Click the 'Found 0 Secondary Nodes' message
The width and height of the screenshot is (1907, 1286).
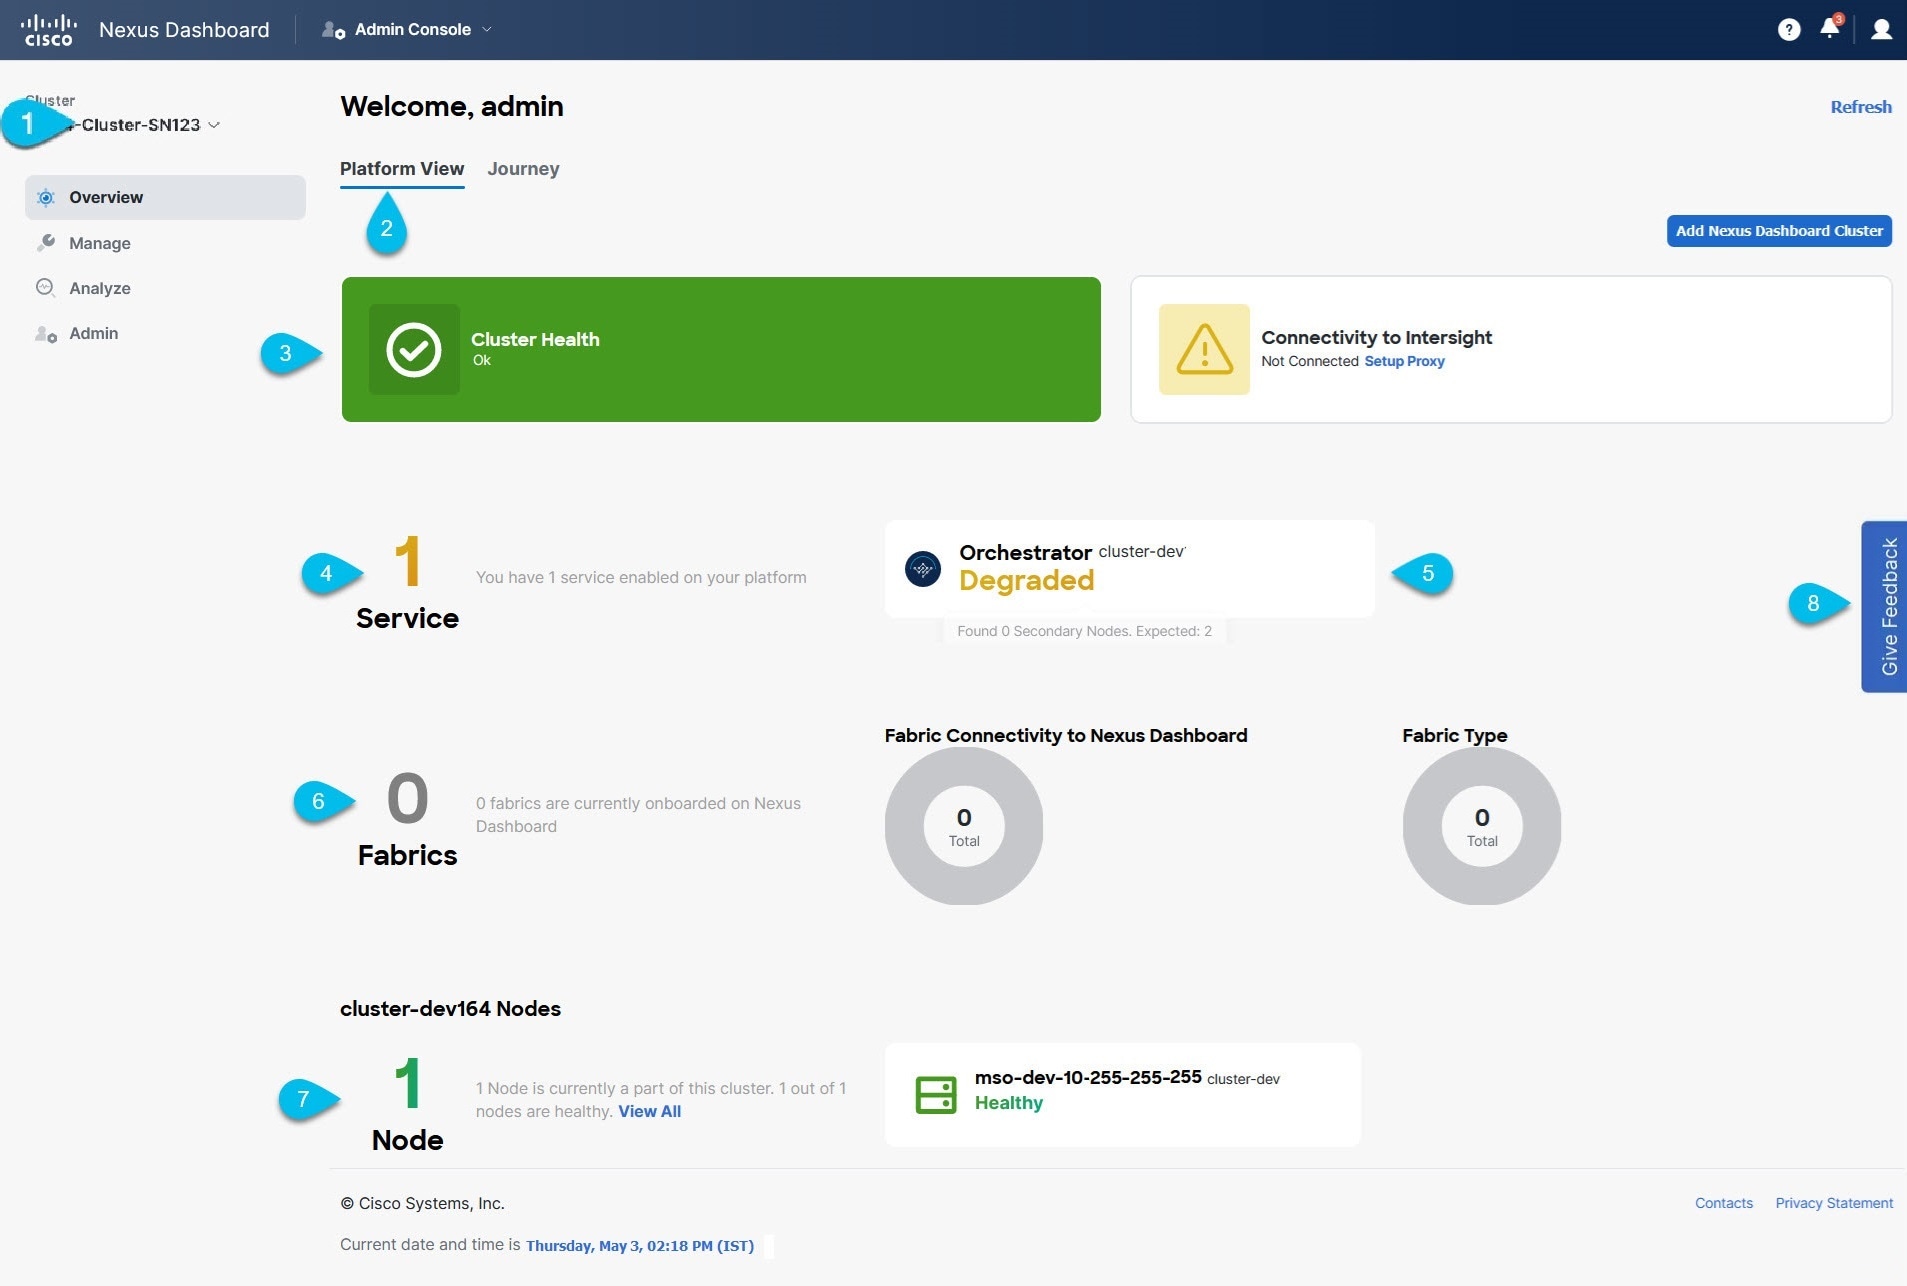click(1084, 632)
